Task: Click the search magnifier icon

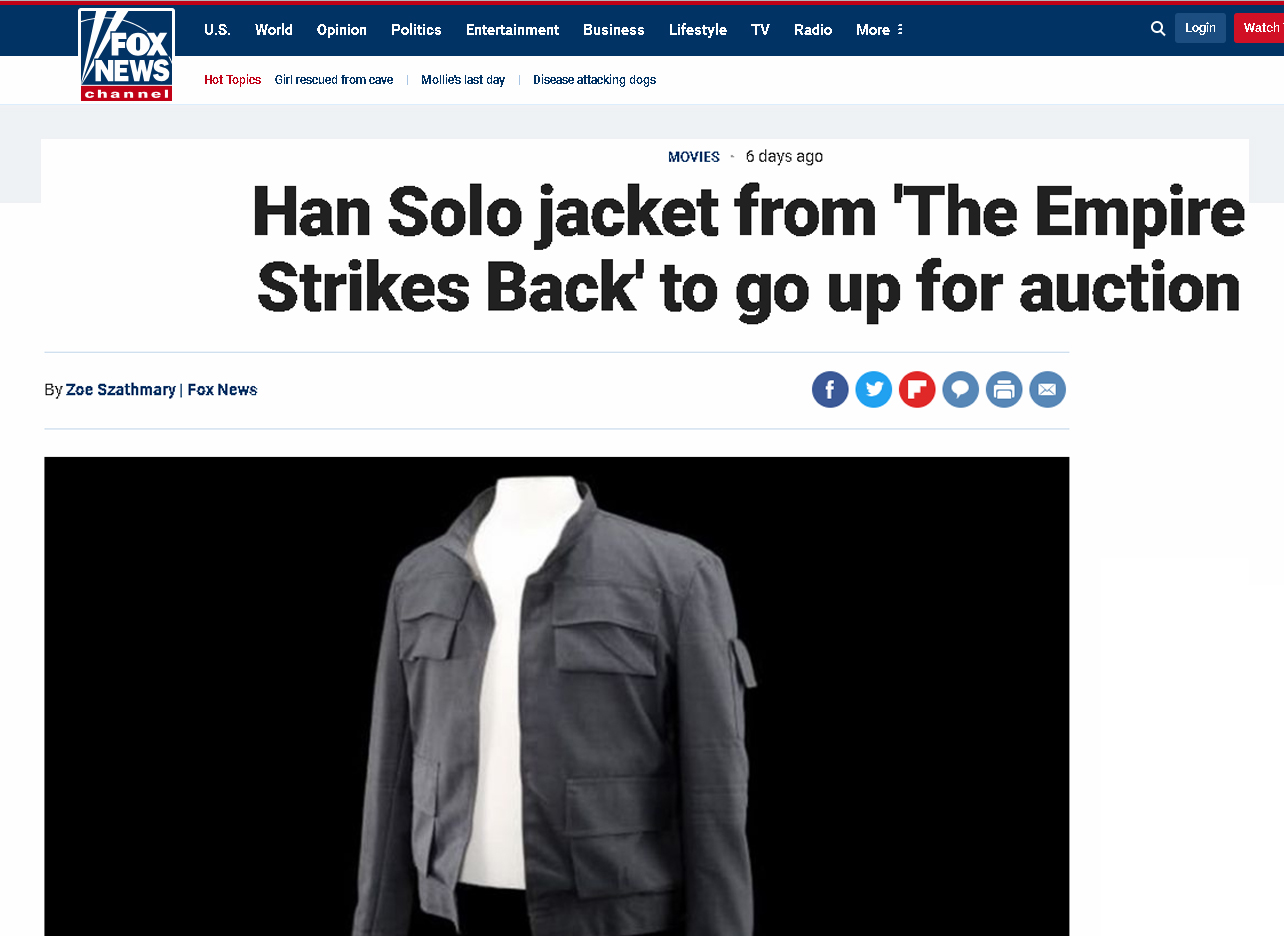Action: (x=1158, y=29)
